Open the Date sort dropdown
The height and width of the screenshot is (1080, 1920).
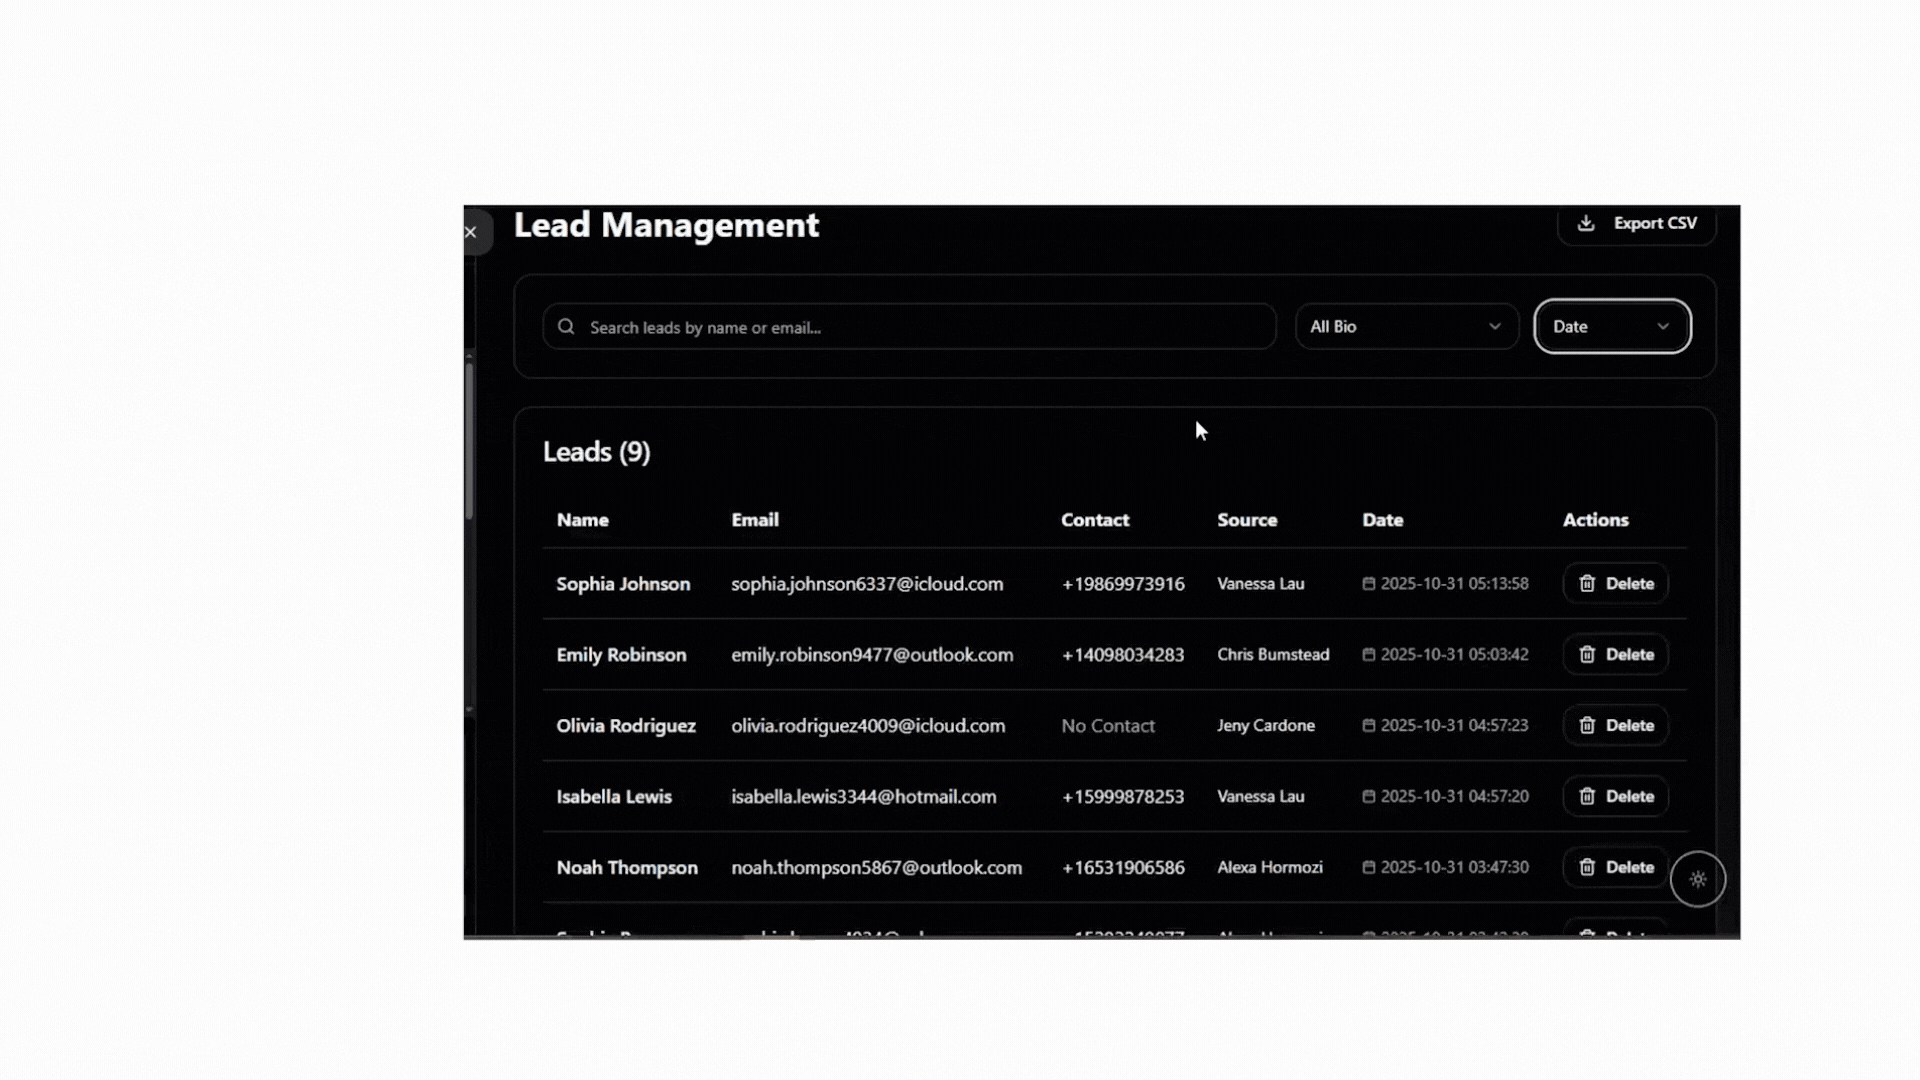(x=1611, y=327)
